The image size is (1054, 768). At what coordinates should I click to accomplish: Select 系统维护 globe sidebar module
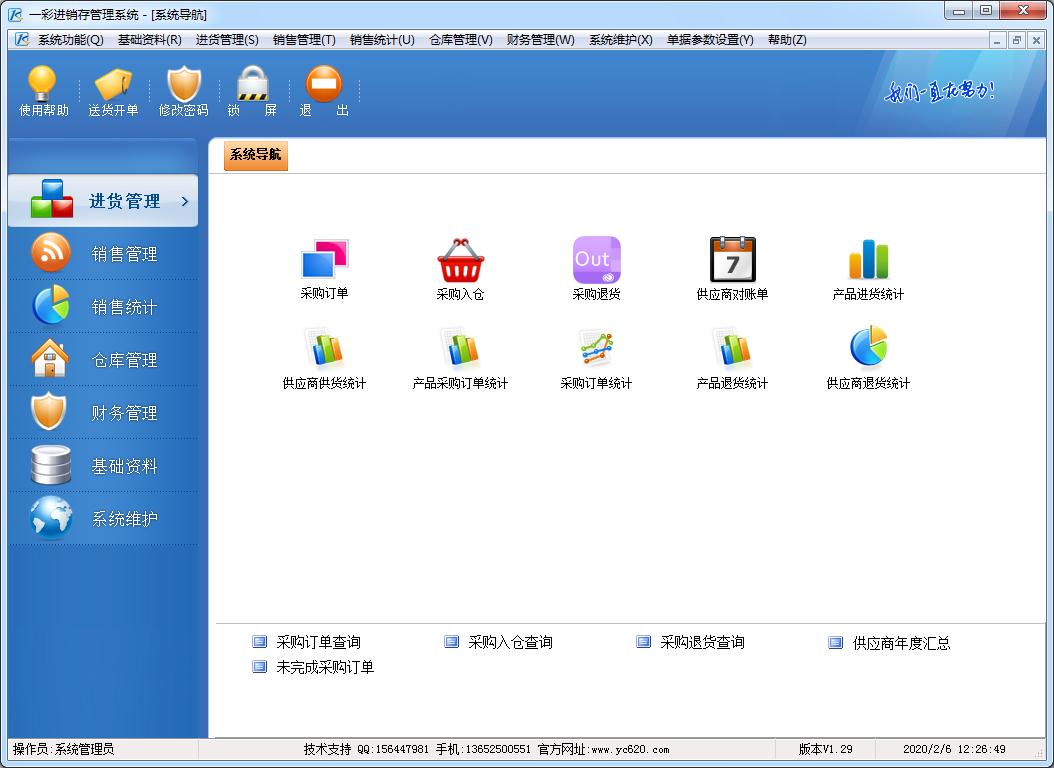103,518
